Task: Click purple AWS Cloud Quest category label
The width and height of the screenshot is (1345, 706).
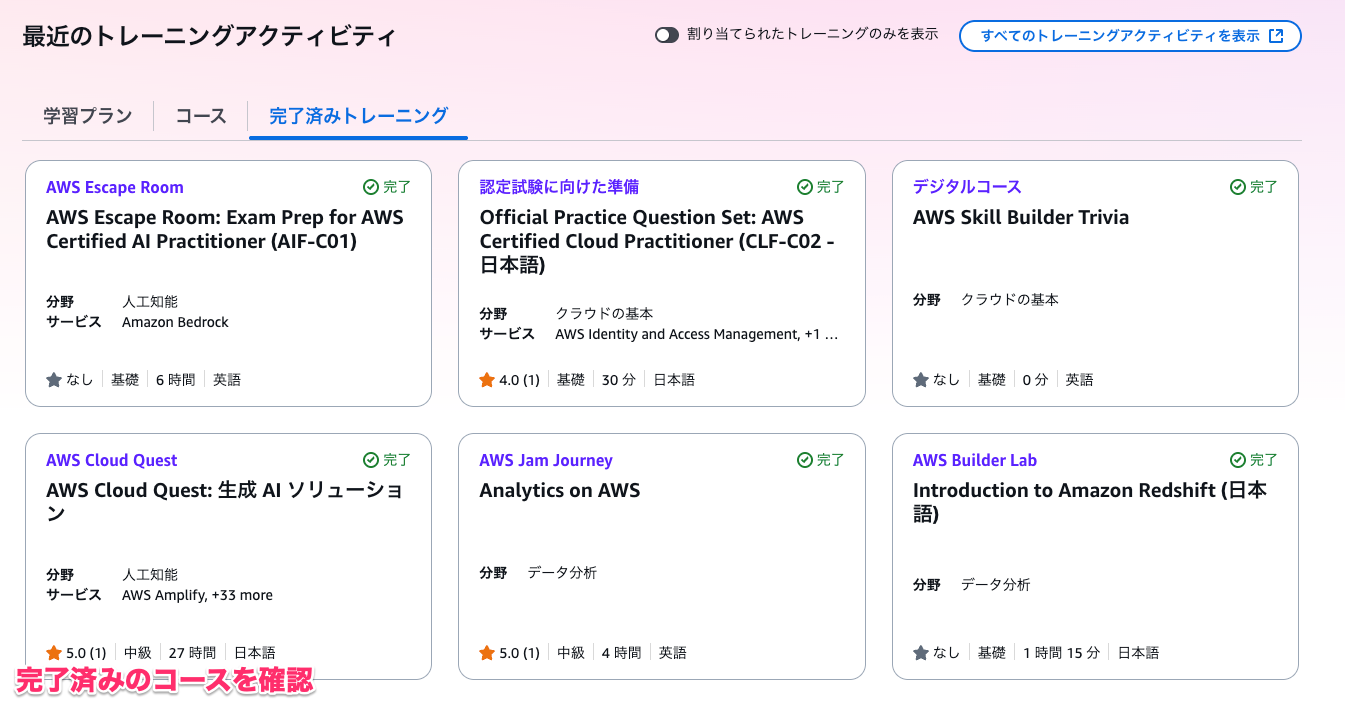Action: 112,460
